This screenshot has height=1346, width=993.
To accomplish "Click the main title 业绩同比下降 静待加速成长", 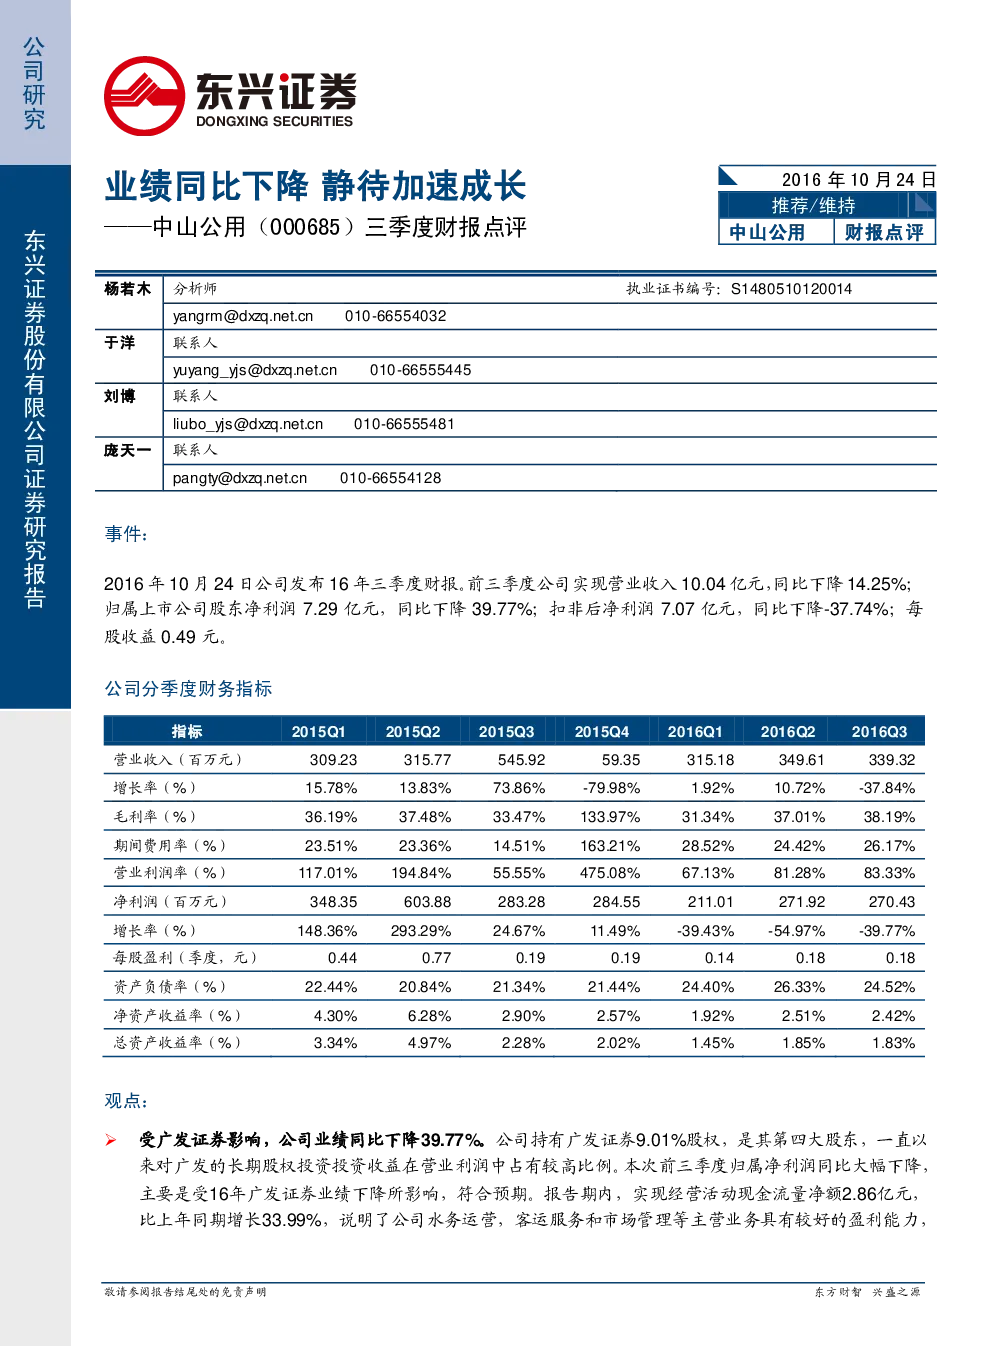I will coord(316,186).
